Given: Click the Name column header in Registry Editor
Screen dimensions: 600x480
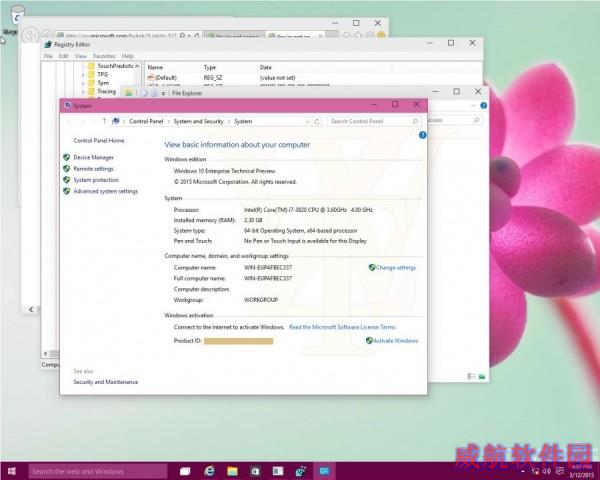Looking at the screenshot, I should tap(155, 67).
